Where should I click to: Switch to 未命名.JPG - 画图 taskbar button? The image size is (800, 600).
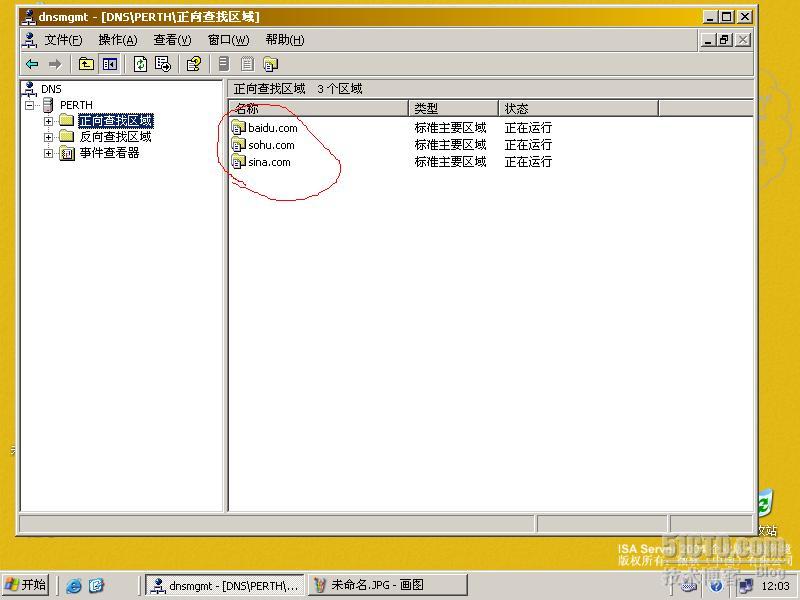[388, 585]
